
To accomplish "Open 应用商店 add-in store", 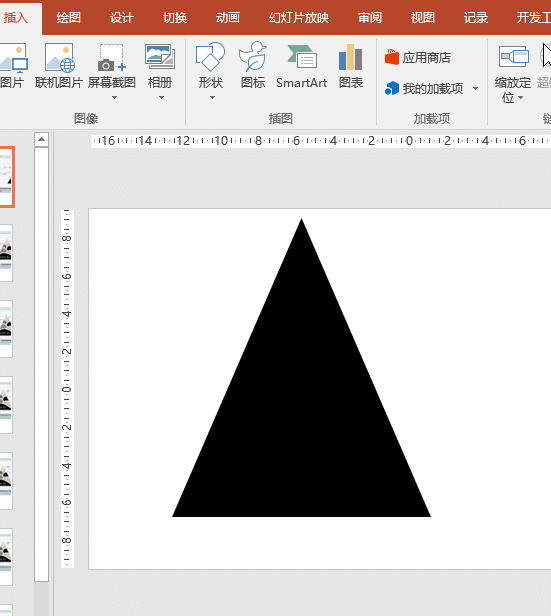I will [x=418, y=57].
